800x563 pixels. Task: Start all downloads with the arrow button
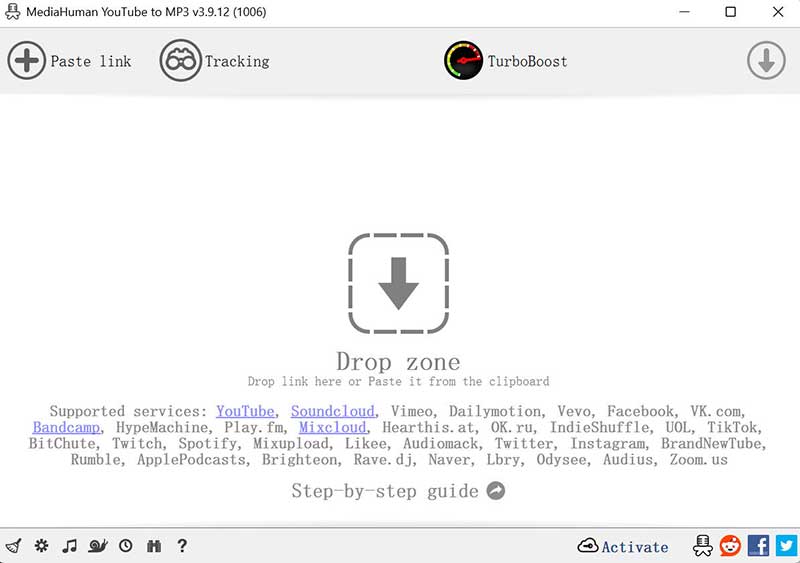pyautogui.click(x=766, y=61)
